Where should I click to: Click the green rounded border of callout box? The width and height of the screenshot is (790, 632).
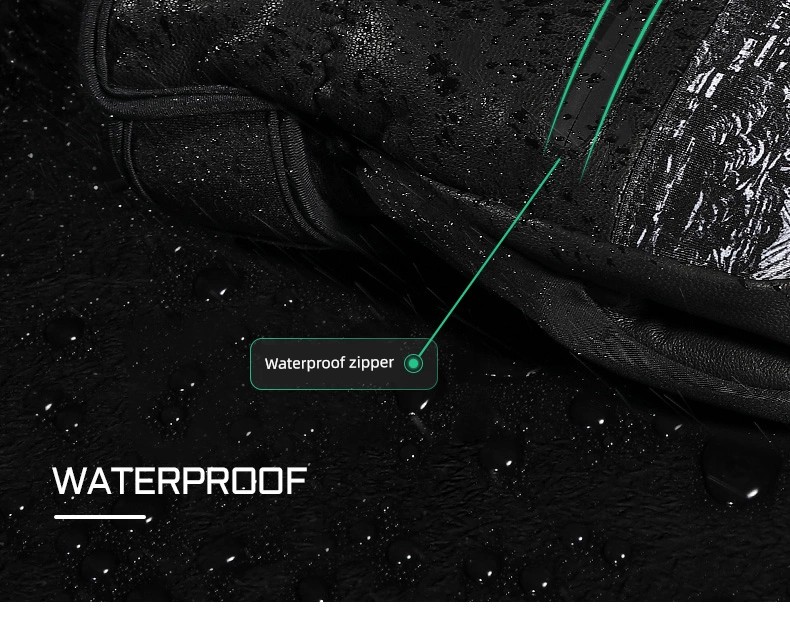(344, 339)
